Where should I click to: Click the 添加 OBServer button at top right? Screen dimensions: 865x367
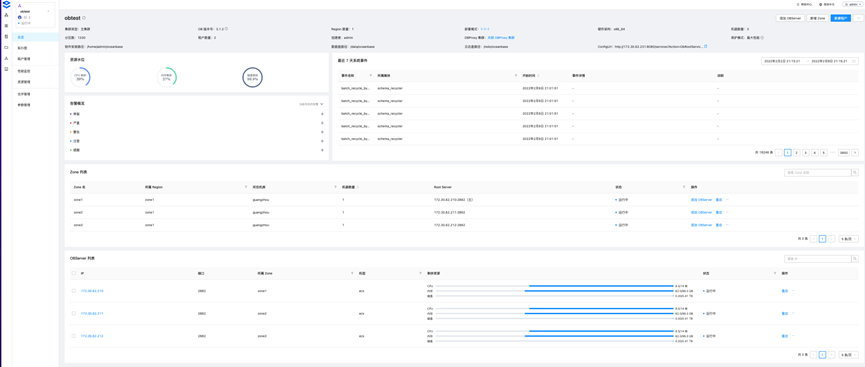coord(790,18)
